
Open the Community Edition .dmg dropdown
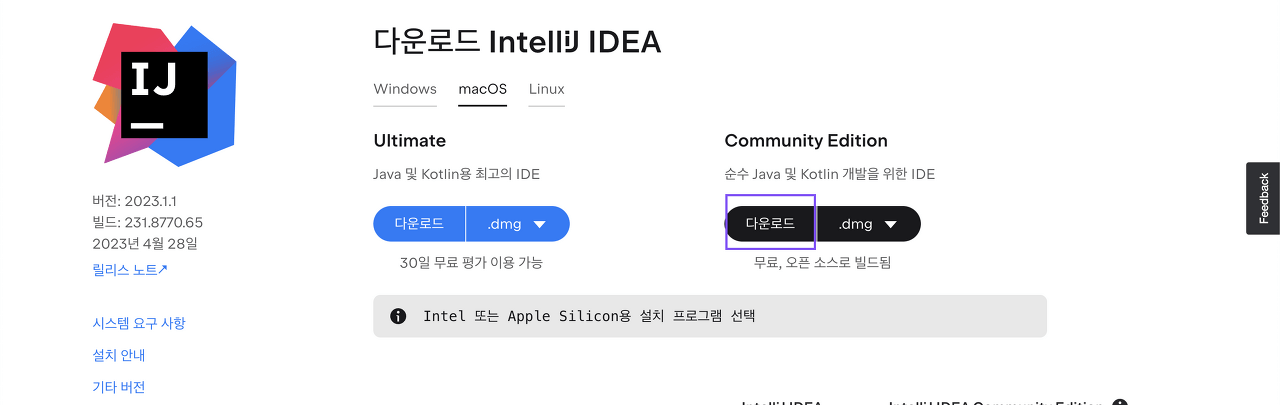[x=869, y=224]
